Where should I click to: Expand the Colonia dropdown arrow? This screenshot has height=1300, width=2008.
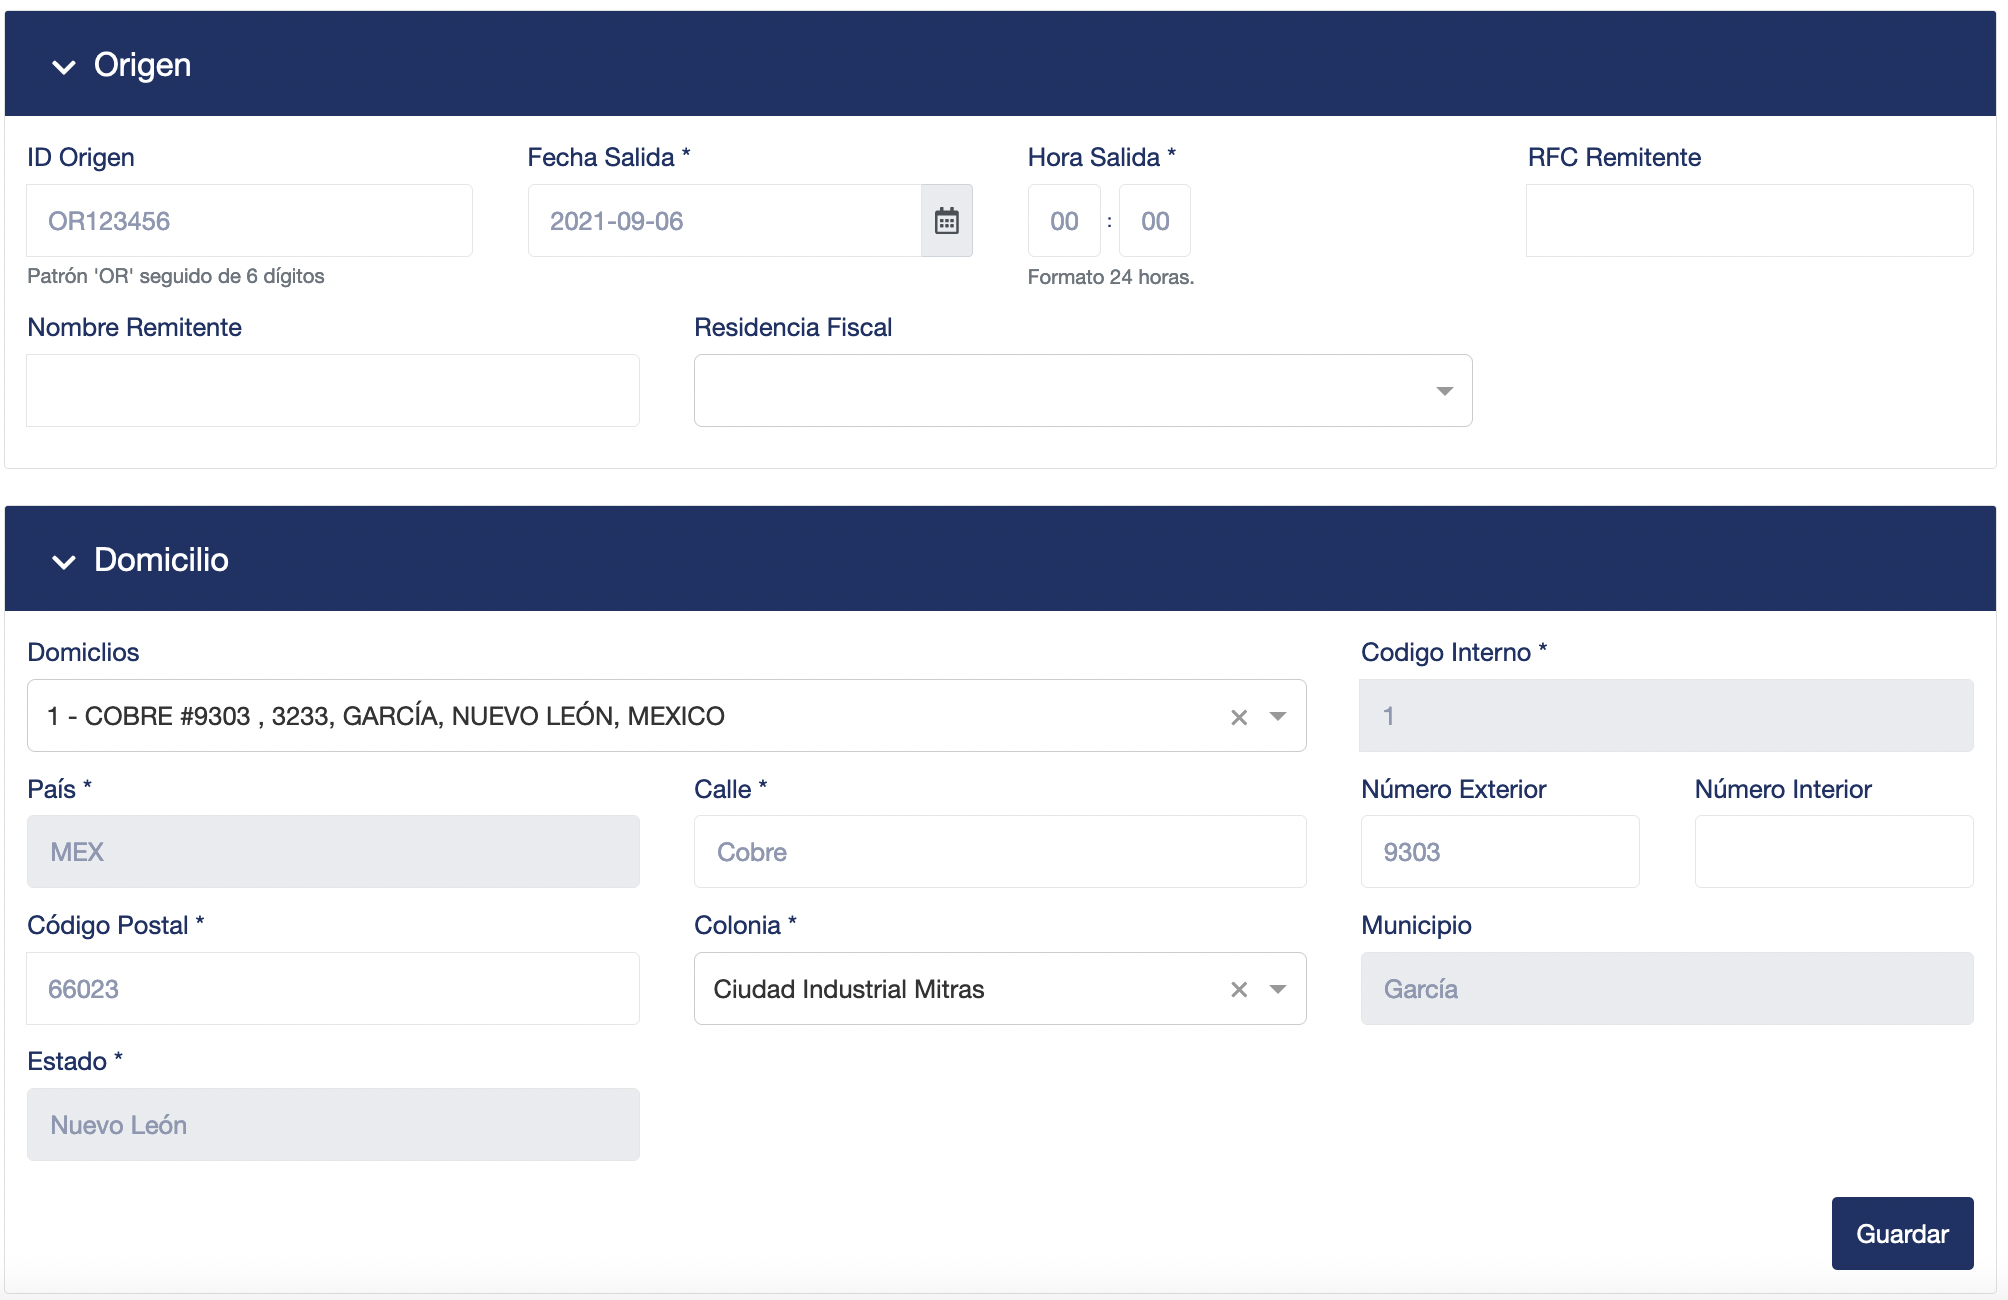tap(1278, 990)
